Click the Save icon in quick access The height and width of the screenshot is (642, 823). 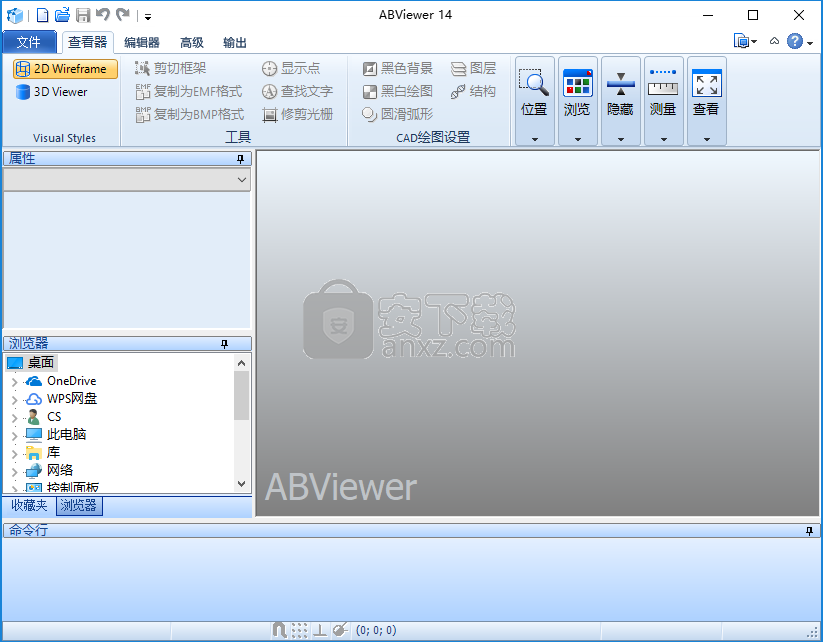tap(83, 15)
